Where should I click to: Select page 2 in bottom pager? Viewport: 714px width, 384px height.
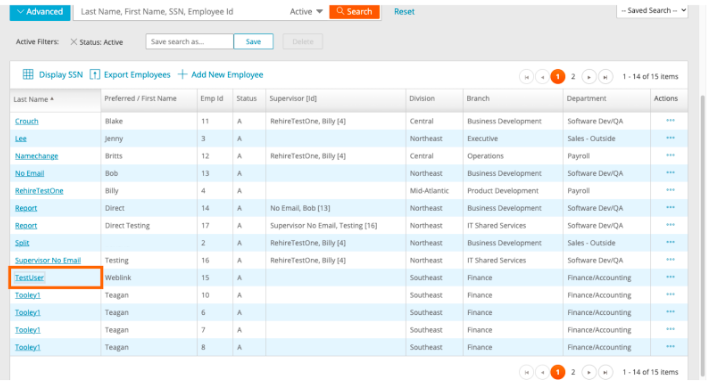[573, 372]
